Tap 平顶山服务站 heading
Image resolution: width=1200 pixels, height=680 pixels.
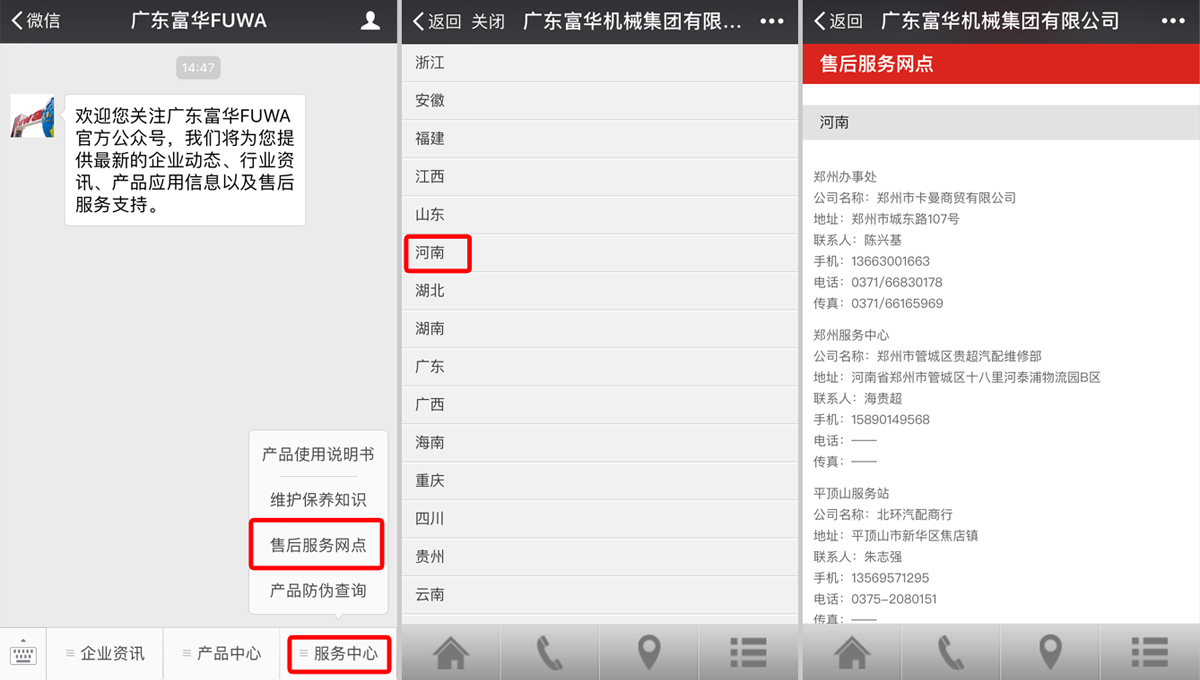[851, 493]
